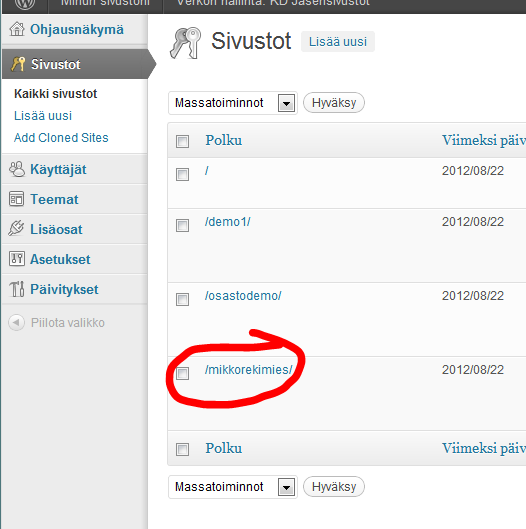Viewport: 526px width, 529px height.
Task: Click the Teemat themes icon
Action: pos(17,199)
